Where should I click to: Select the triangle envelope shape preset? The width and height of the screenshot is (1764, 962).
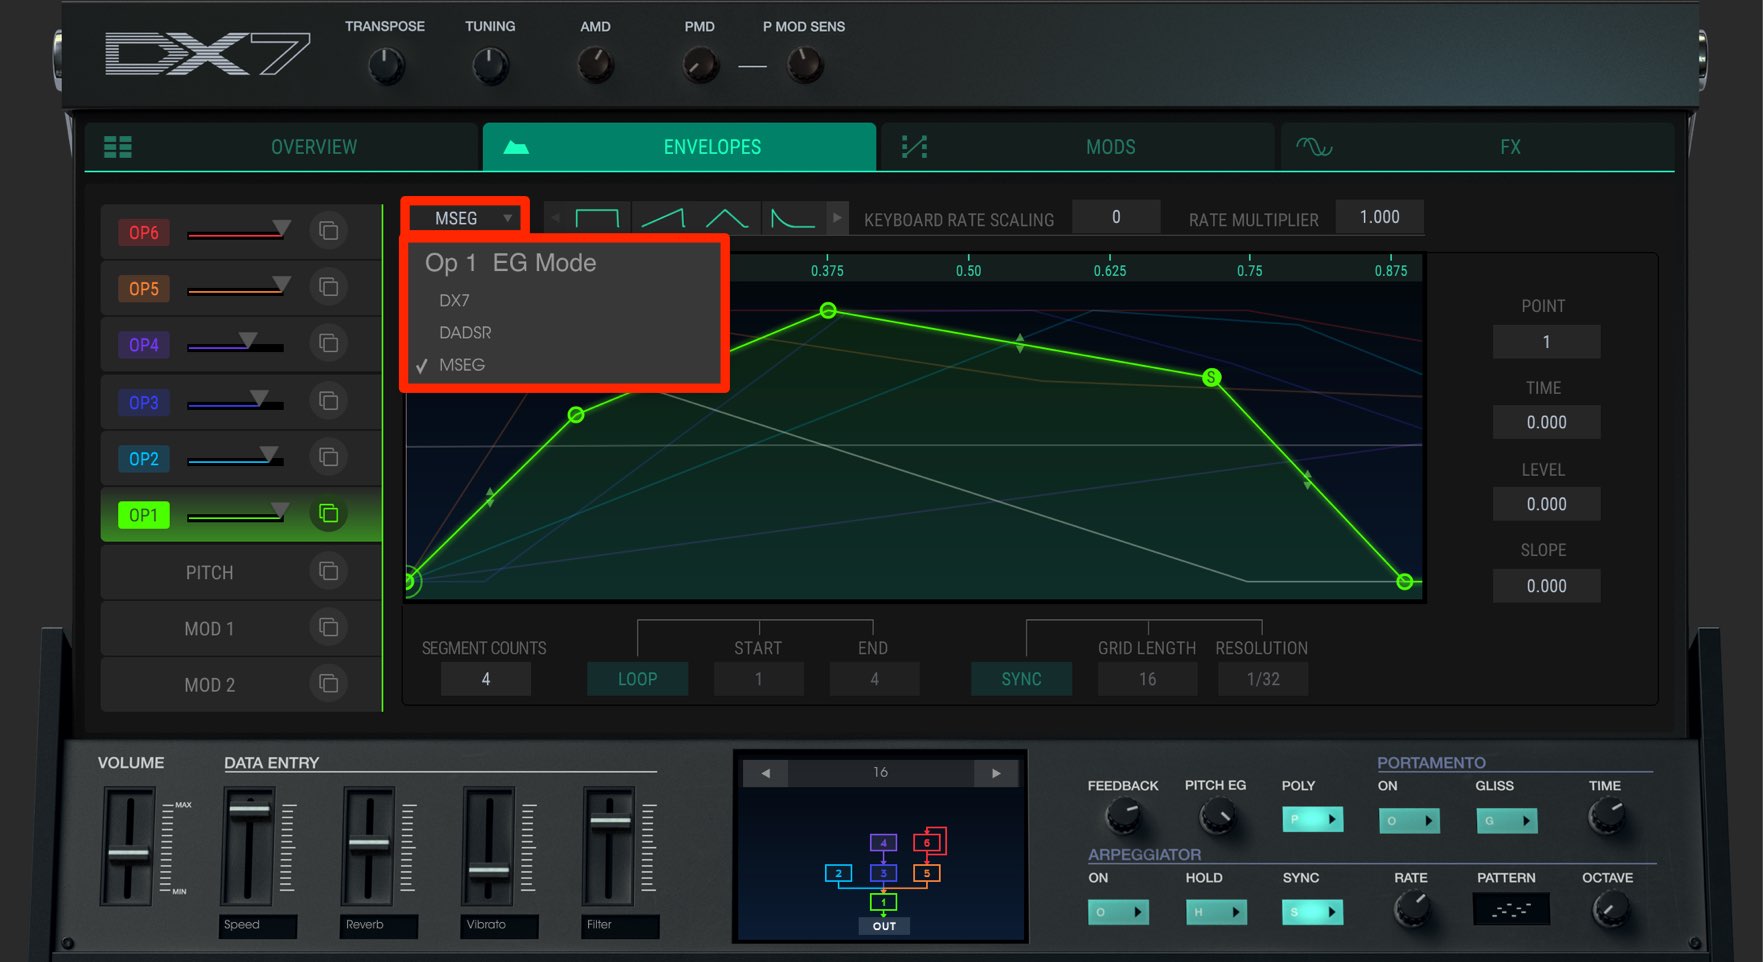[727, 218]
